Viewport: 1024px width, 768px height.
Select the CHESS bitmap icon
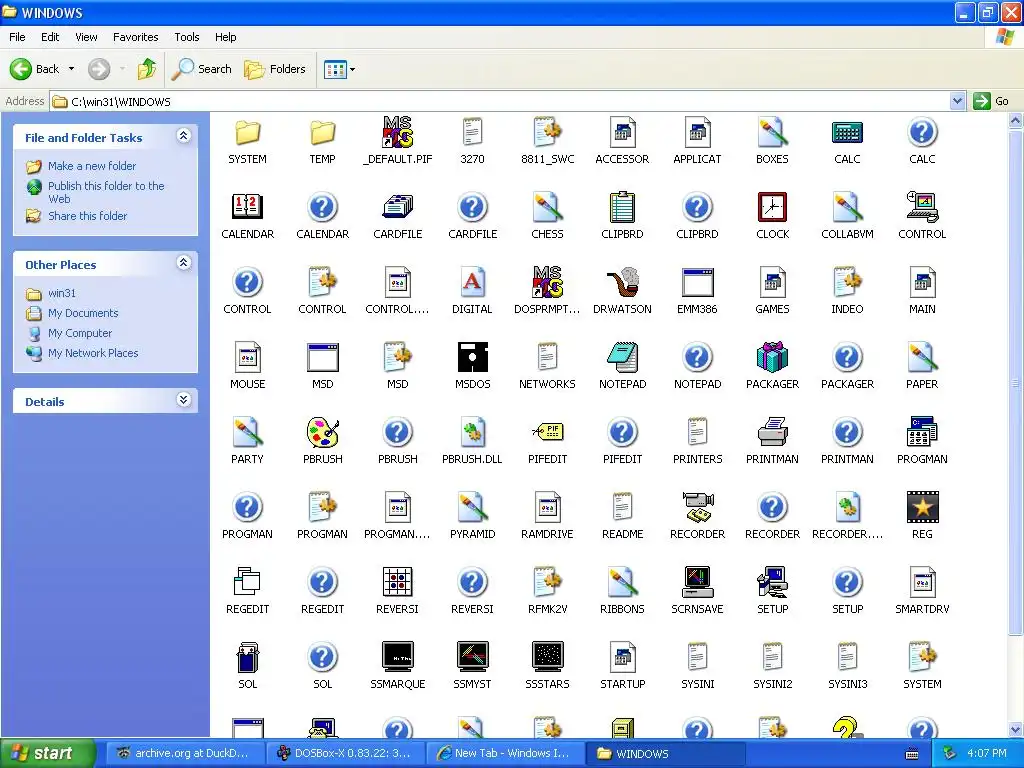pyautogui.click(x=547, y=208)
